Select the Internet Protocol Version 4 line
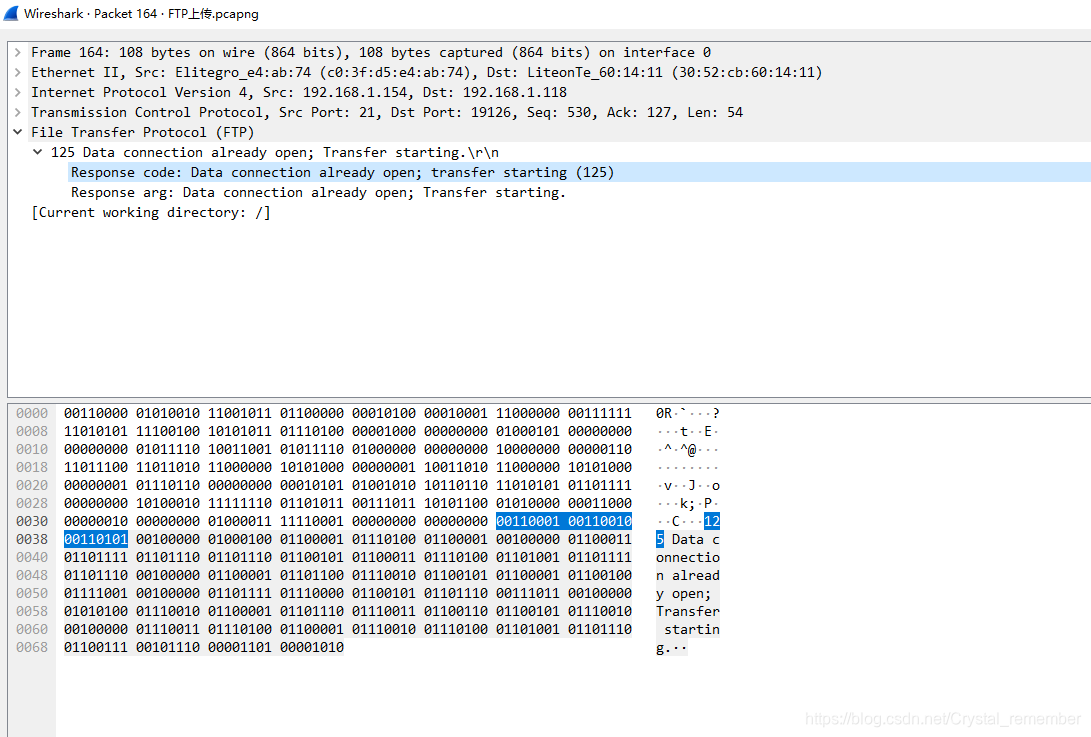The height and width of the screenshot is (737, 1091). click(299, 93)
